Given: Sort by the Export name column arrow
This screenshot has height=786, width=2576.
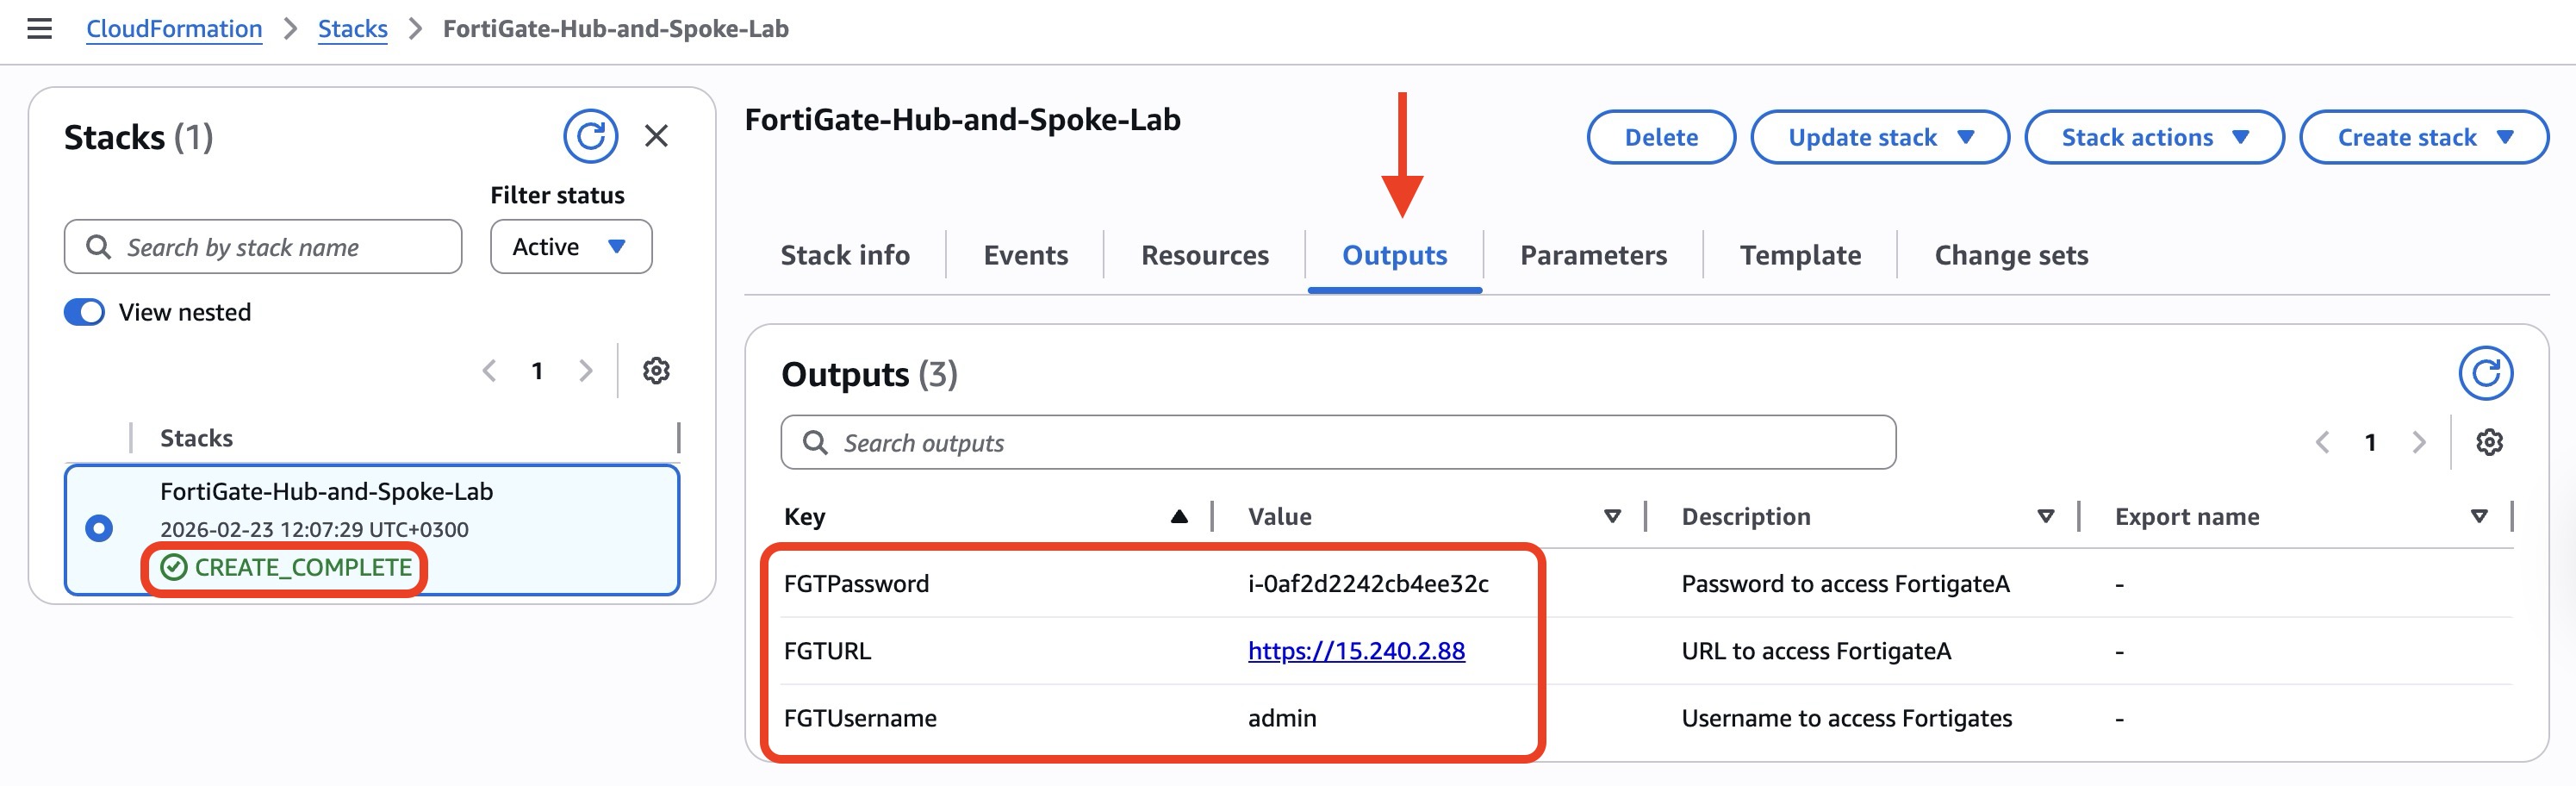Looking at the screenshot, I should pyautogui.click(x=2479, y=517).
